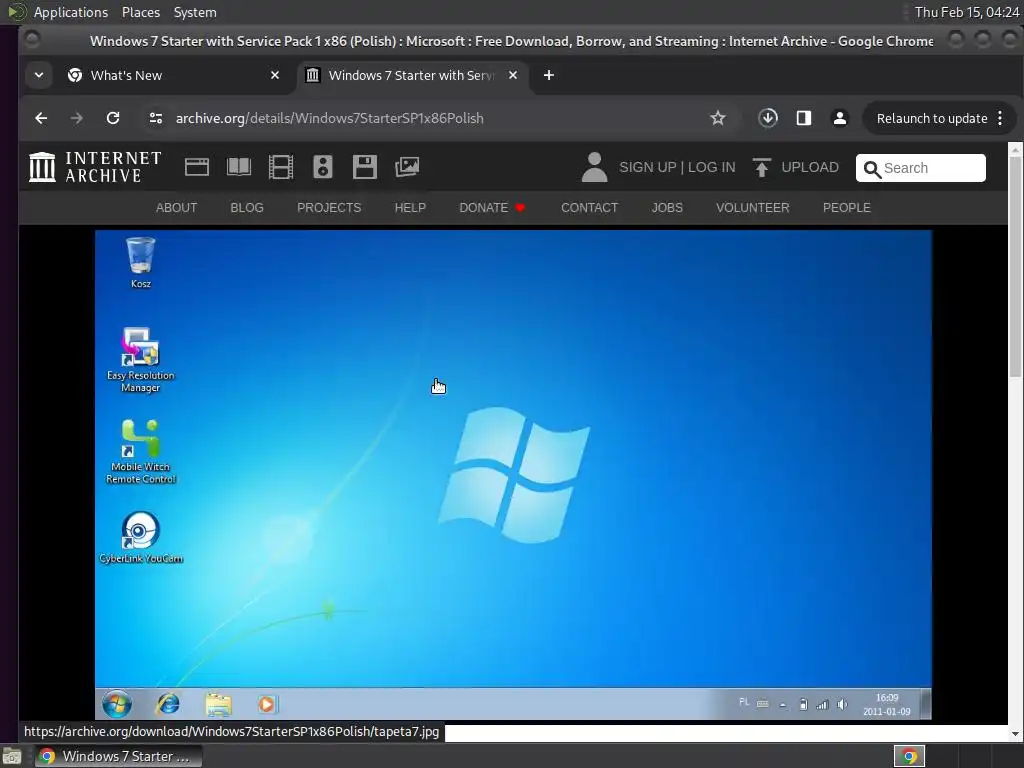This screenshot has height=768, width=1024.
Task: Click the scrollbar down arrow
Action: tap(1015, 734)
